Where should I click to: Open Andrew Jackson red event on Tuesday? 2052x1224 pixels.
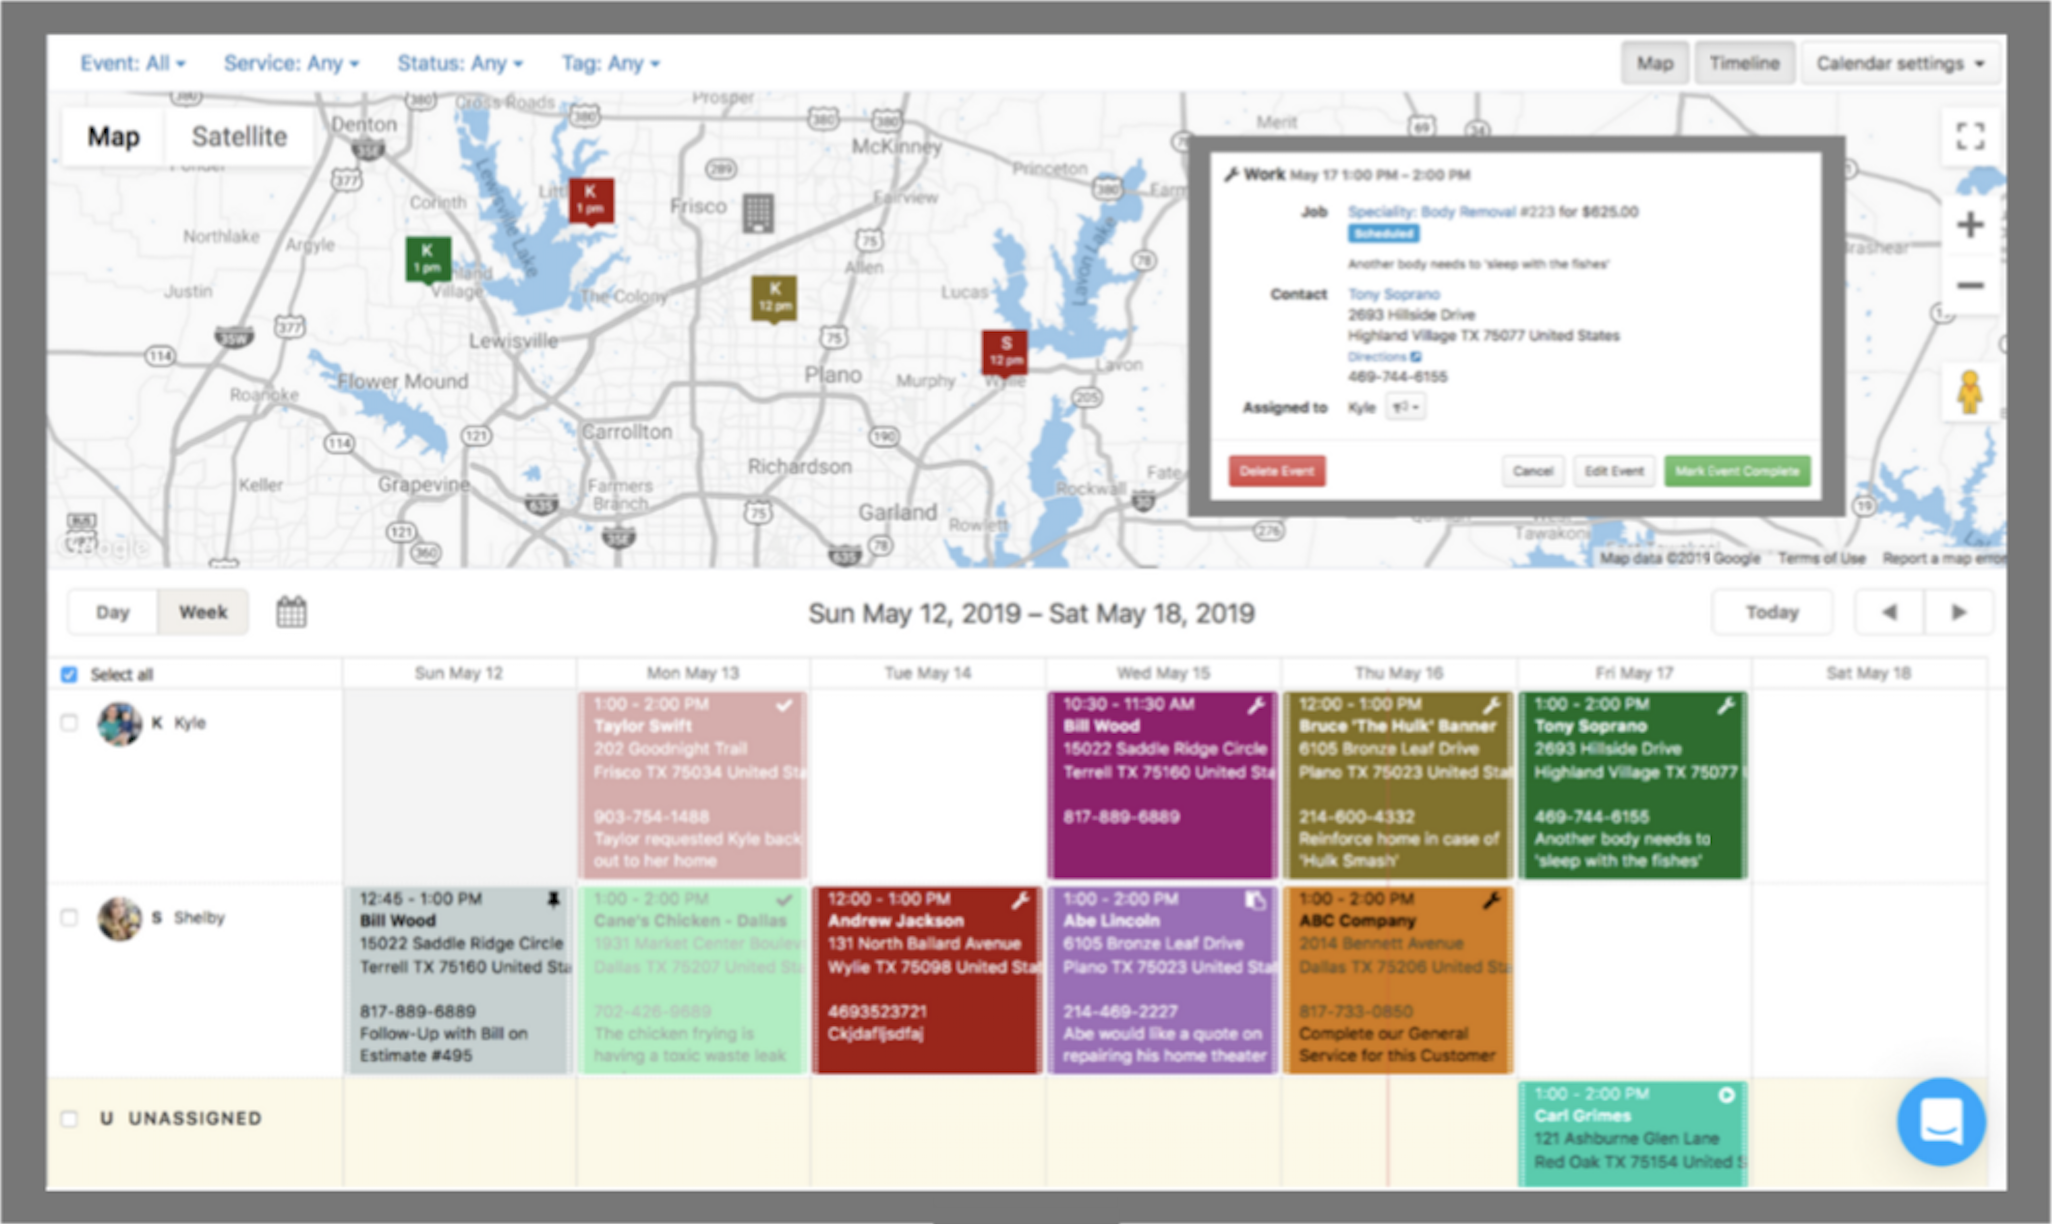(x=926, y=980)
